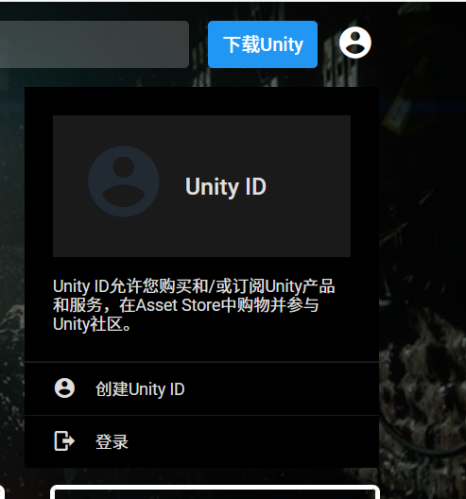Click the background image right of account avatar

point(419,43)
